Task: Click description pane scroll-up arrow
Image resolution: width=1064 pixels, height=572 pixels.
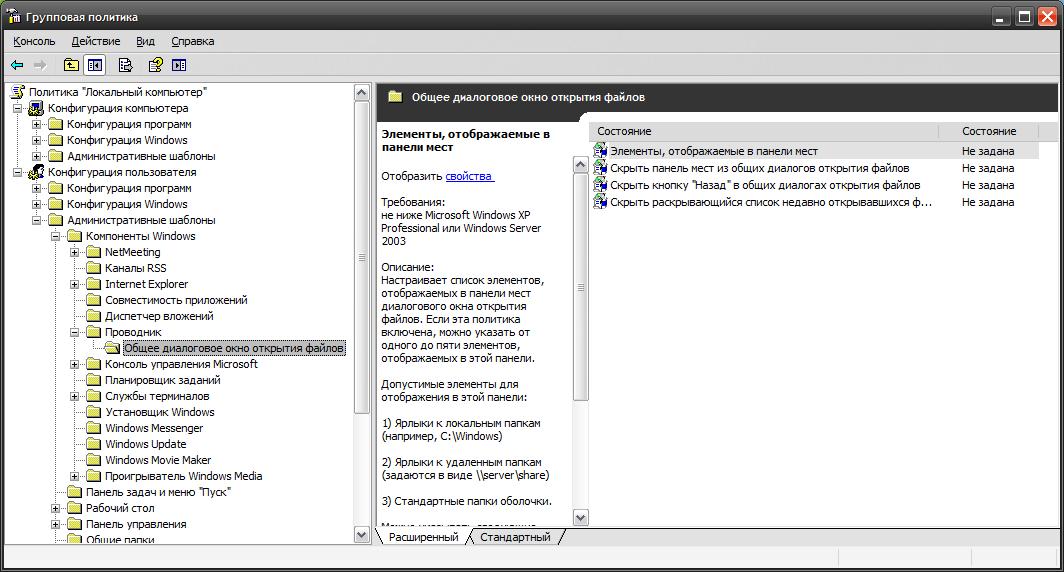Action: click(580, 164)
